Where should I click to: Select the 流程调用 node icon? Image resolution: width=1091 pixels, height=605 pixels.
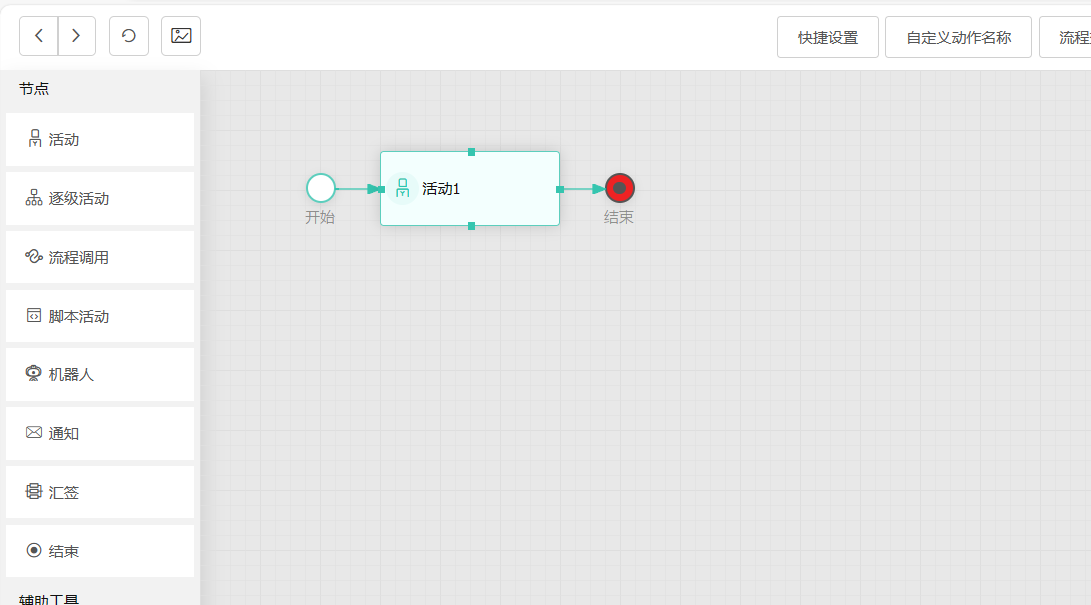(x=34, y=257)
